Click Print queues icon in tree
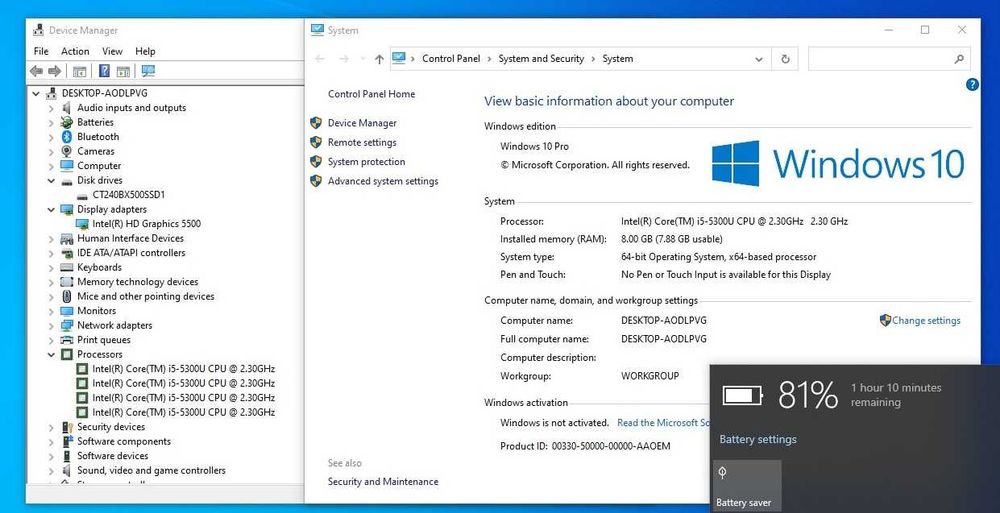This screenshot has width=1000, height=513. pyautogui.click(x=67, y=340)
